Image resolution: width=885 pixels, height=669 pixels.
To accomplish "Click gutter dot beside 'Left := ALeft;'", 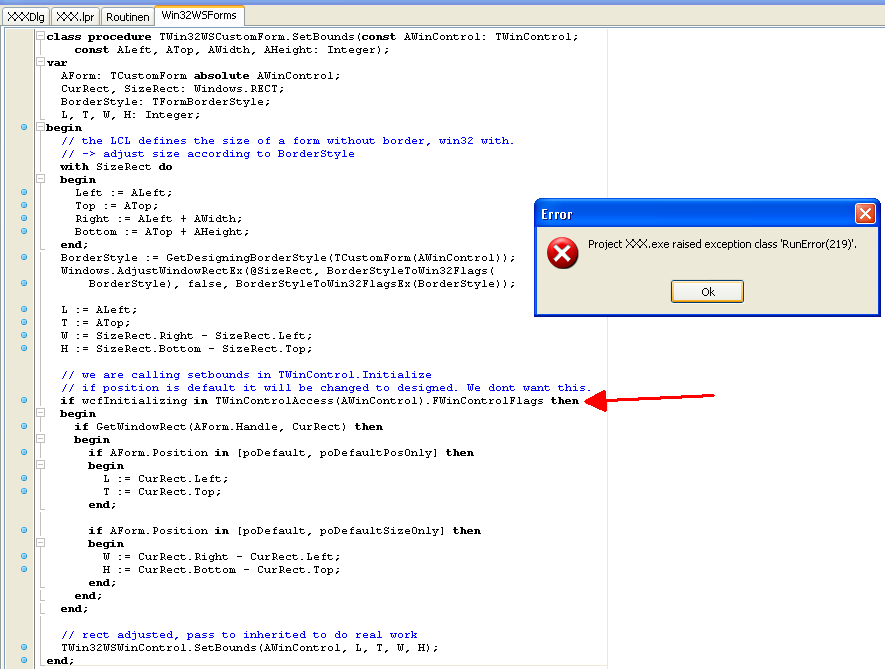I will point(24,193).
